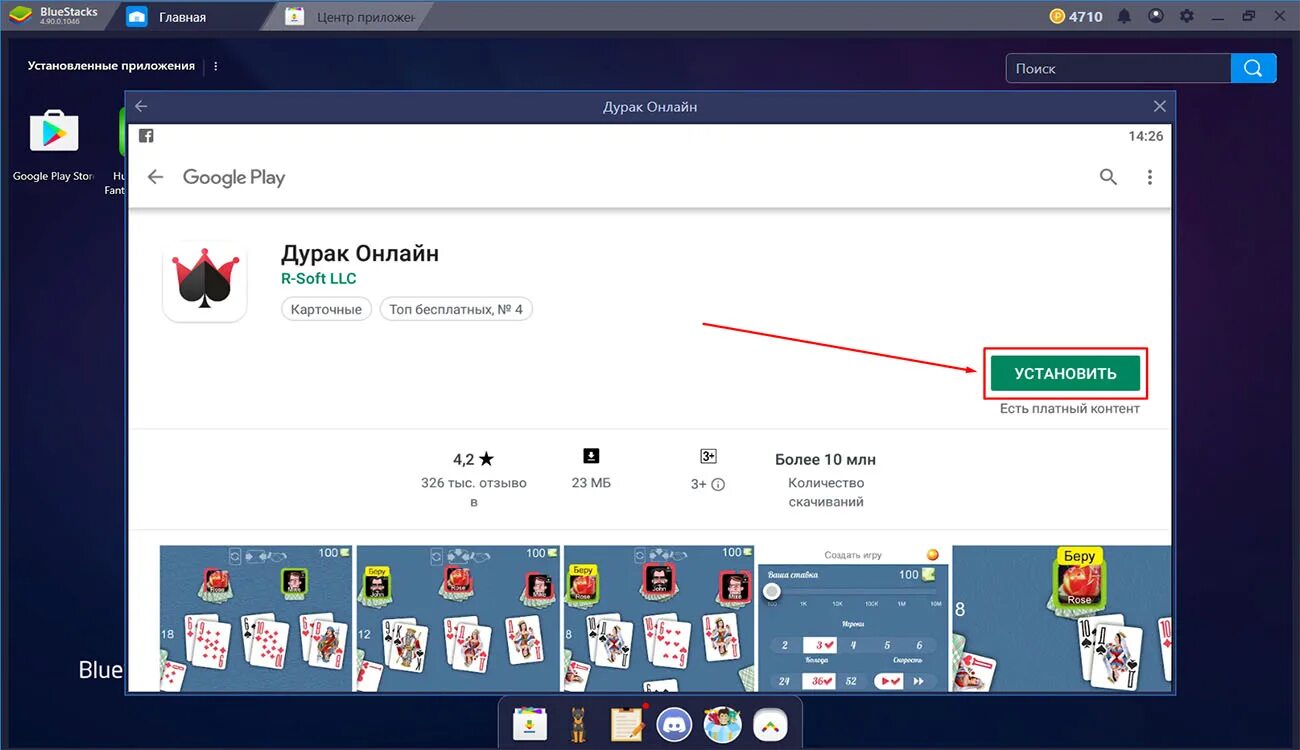The image size is (1300, 750).
Task: Click the 3+ age rating icon
Action: pos(708,456)
